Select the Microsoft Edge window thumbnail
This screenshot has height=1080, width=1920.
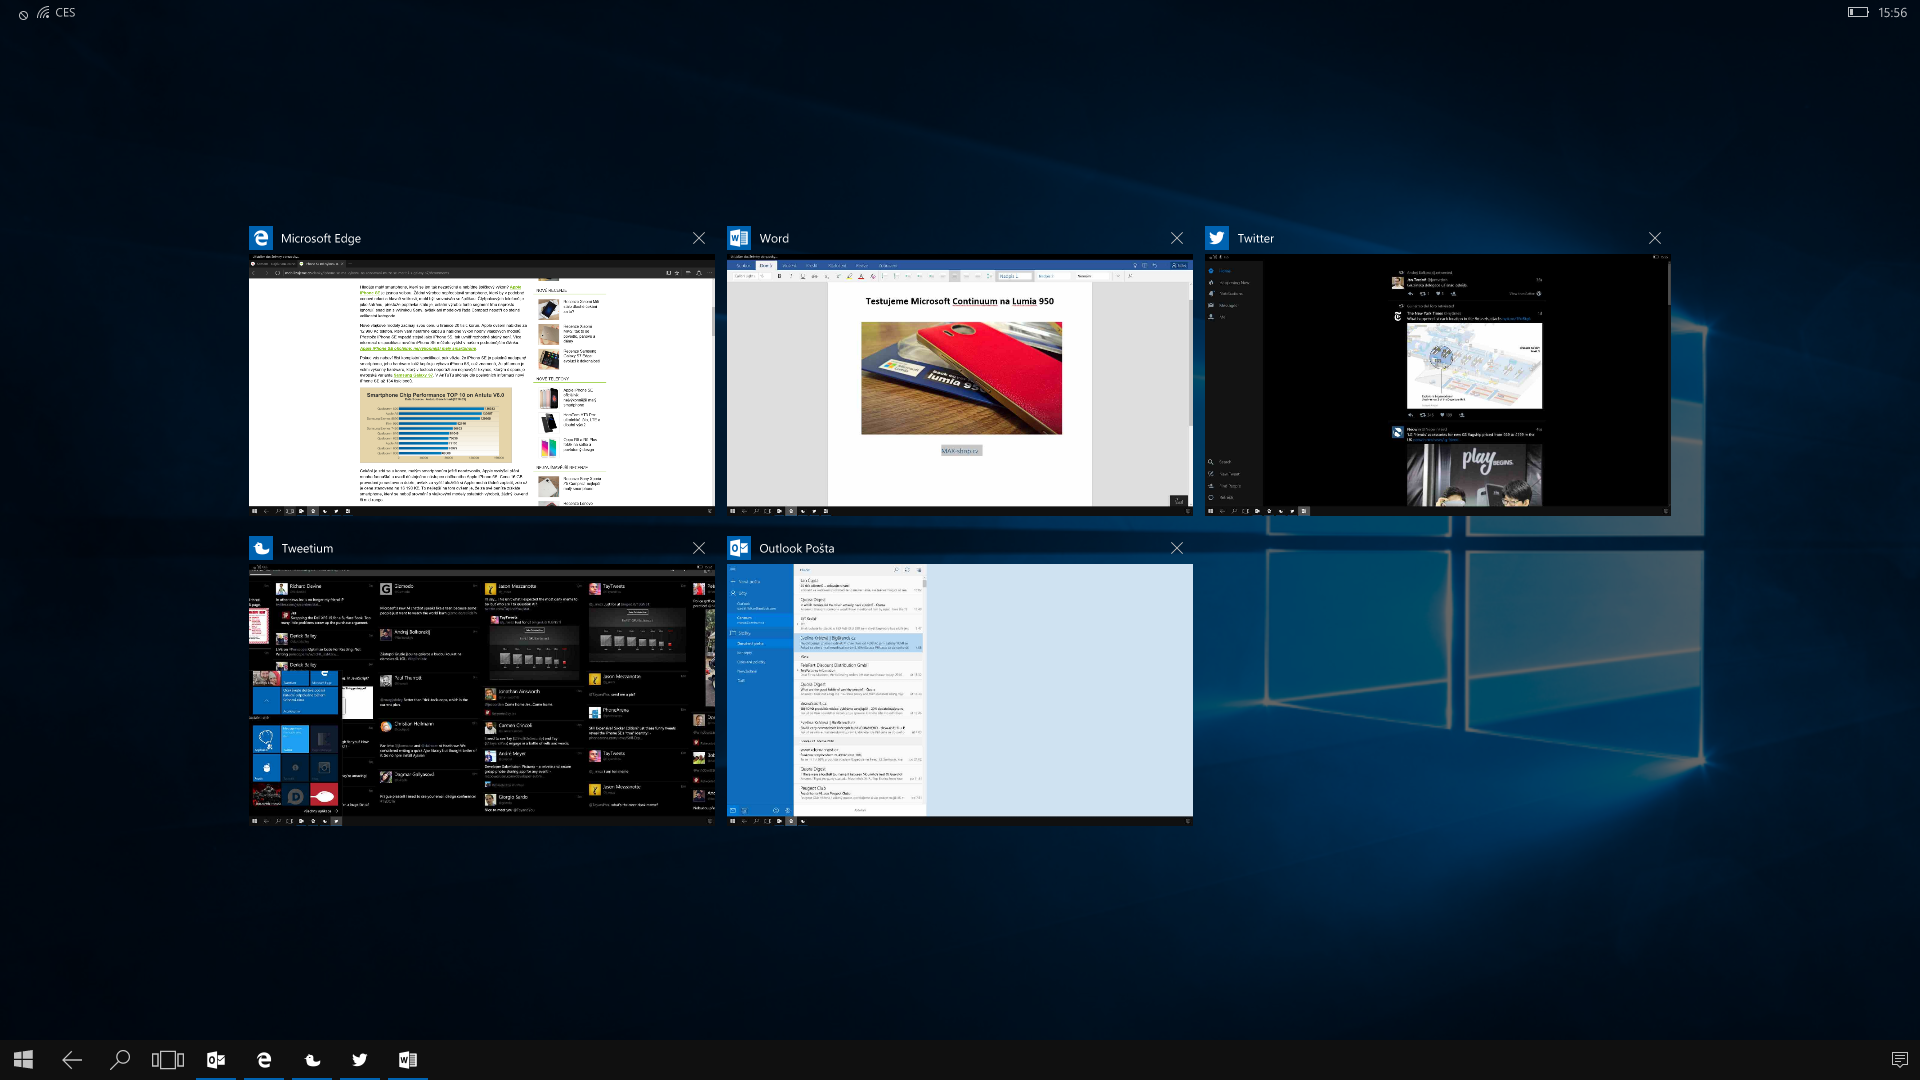click(481, 385)
